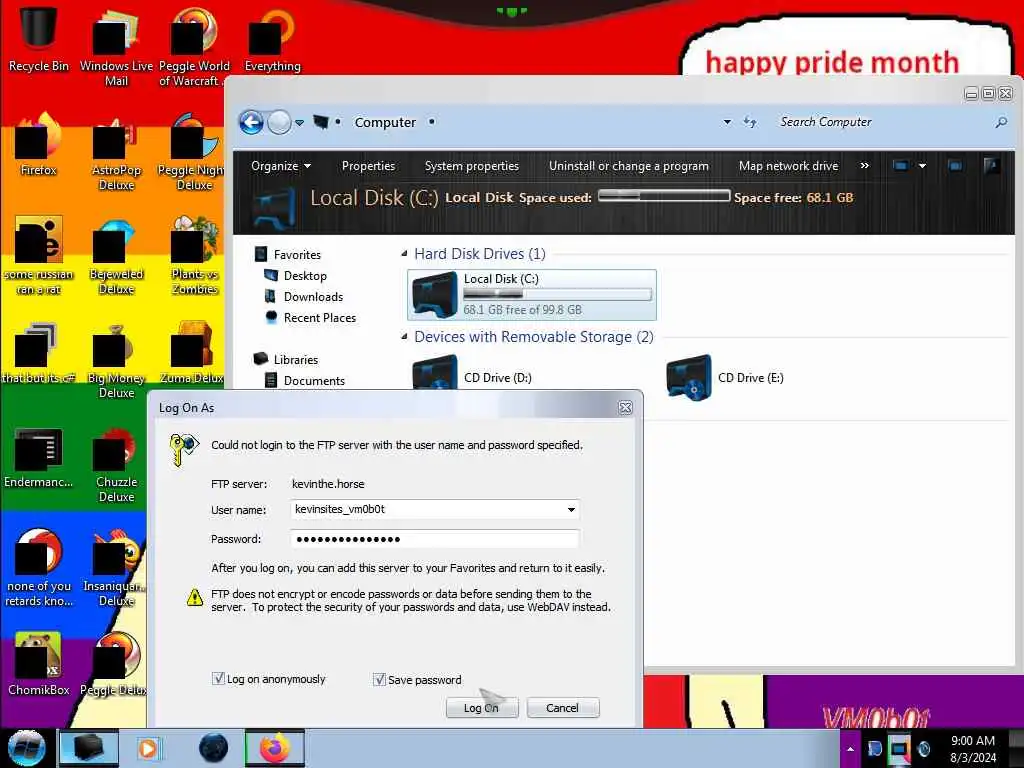Viewport: 1024px width, 768px height.
Task: Launch Firefox from the desktop
Action: coord(38,144)
